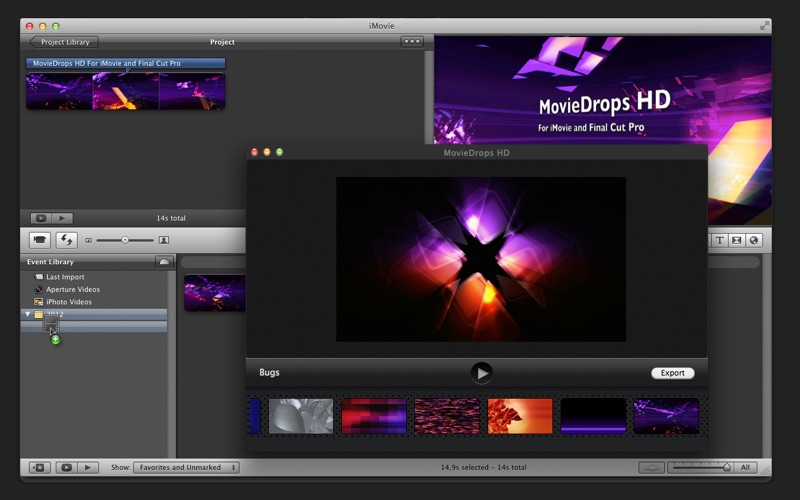Screen dimensions: 800x500
Task: Go back to Project Library
Action: point(64,42)
